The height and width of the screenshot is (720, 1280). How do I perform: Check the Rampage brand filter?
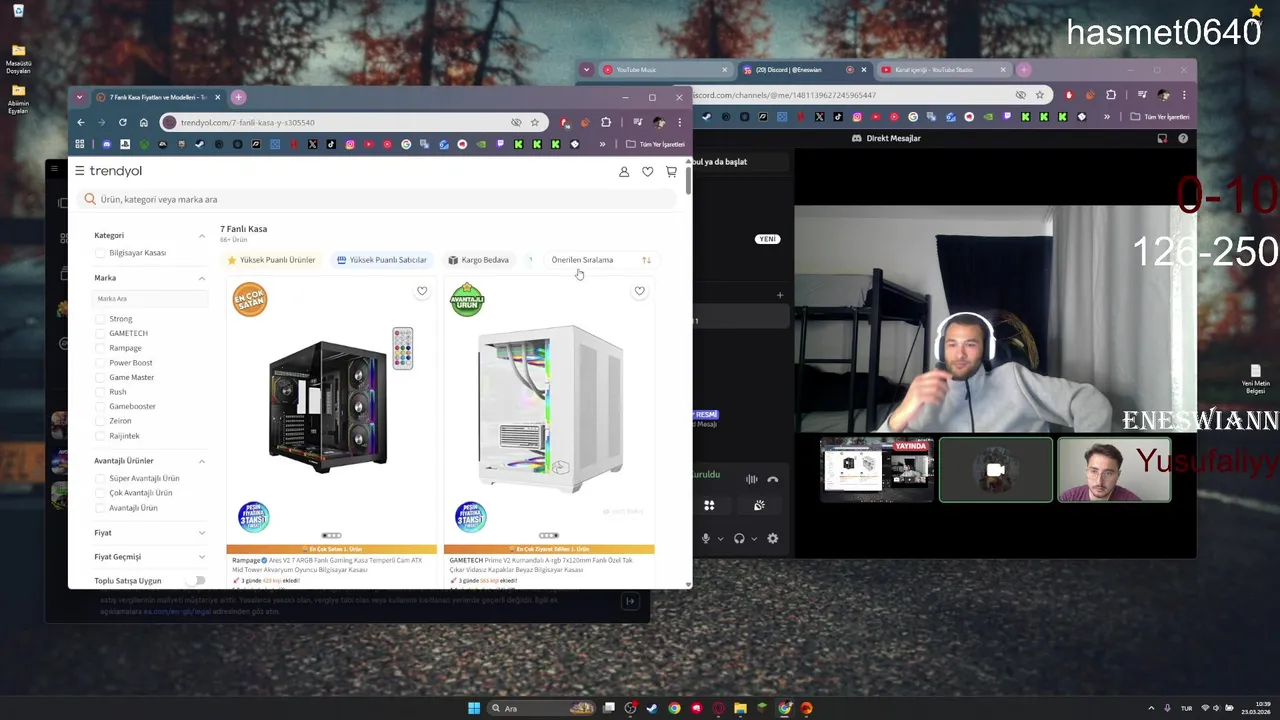point(100,348)
